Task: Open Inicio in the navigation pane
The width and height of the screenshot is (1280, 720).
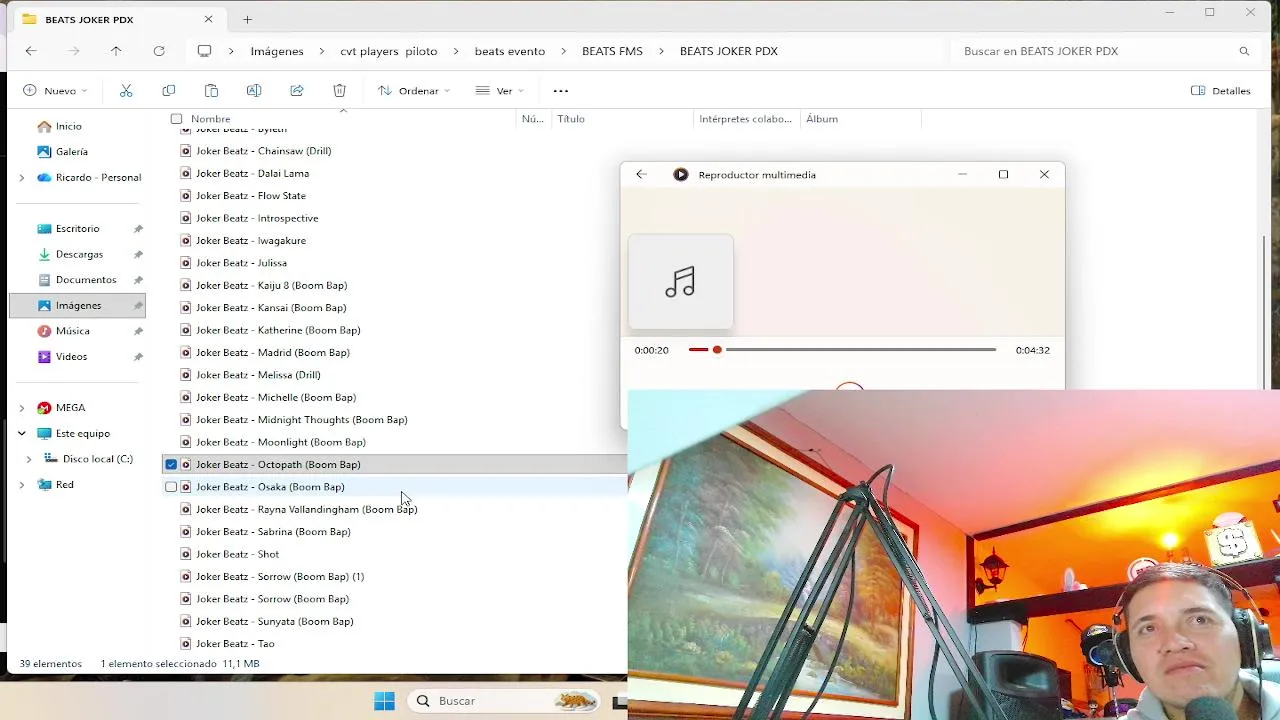Action: [x=69, y=126]
